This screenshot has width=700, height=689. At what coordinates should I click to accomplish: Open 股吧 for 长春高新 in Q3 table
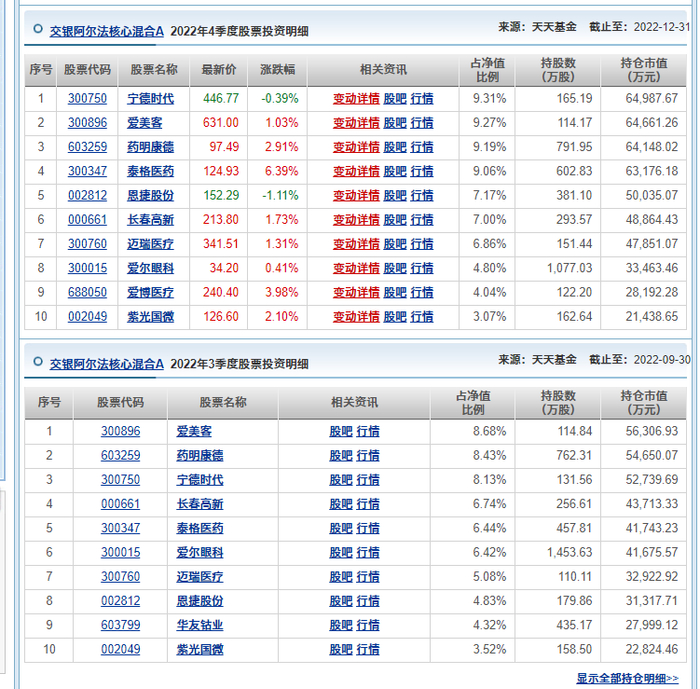pyautogui.click(x=341, y=504)
